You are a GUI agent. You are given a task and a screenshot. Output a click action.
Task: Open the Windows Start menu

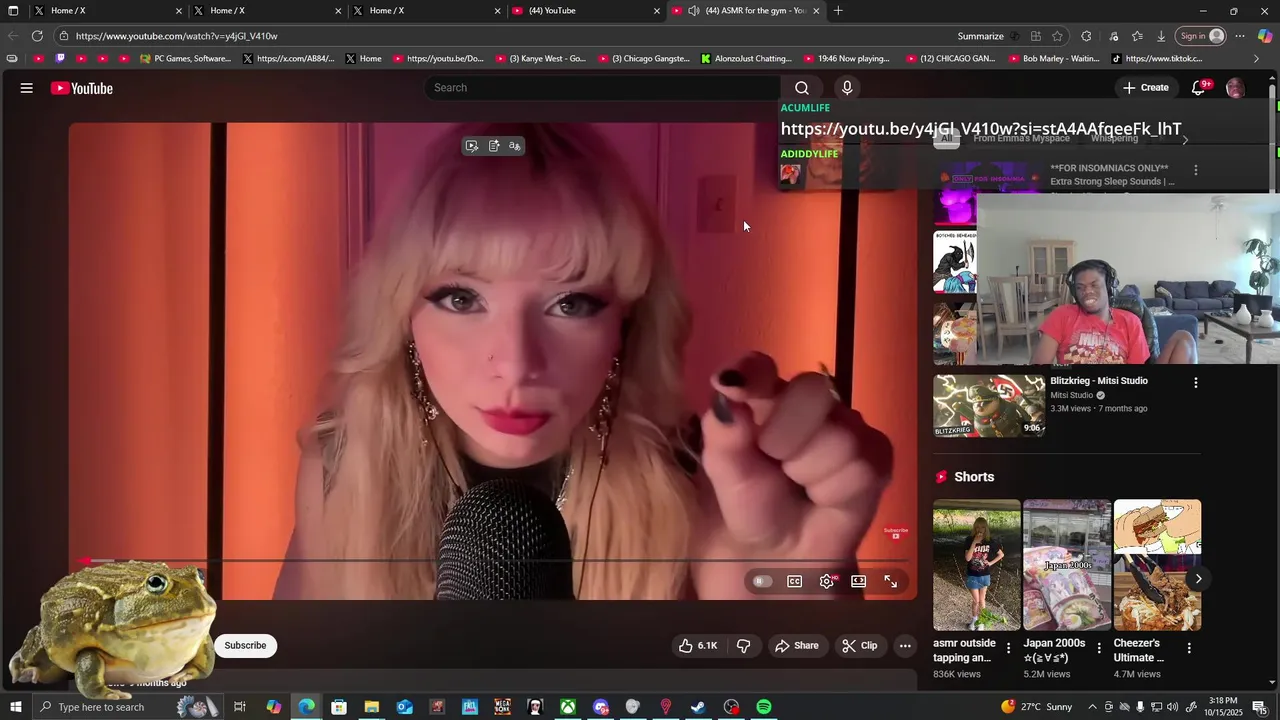(x=15, y=707)
